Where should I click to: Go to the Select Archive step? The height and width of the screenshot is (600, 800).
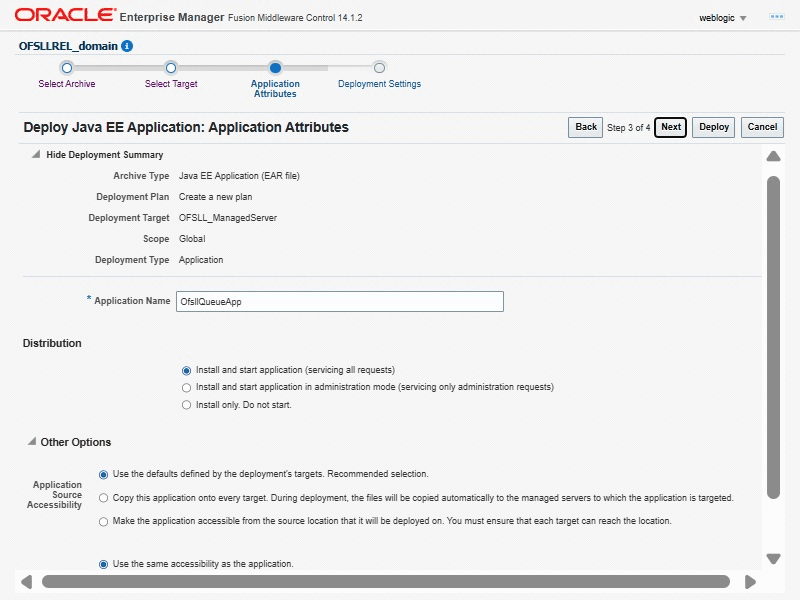pos(67,84)
